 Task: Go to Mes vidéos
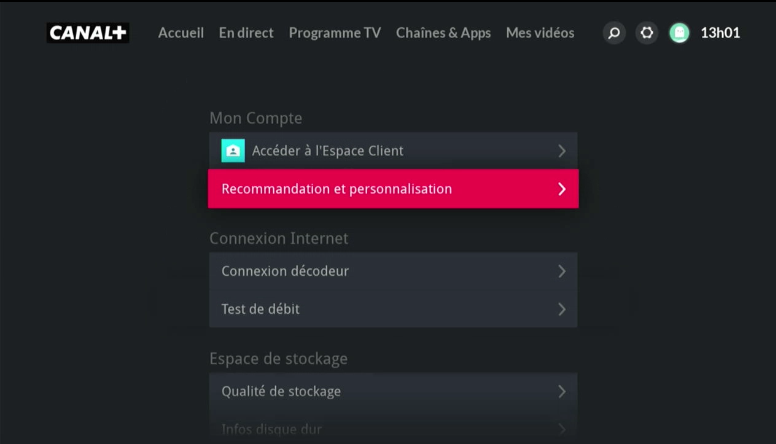(x=540, y=33)
